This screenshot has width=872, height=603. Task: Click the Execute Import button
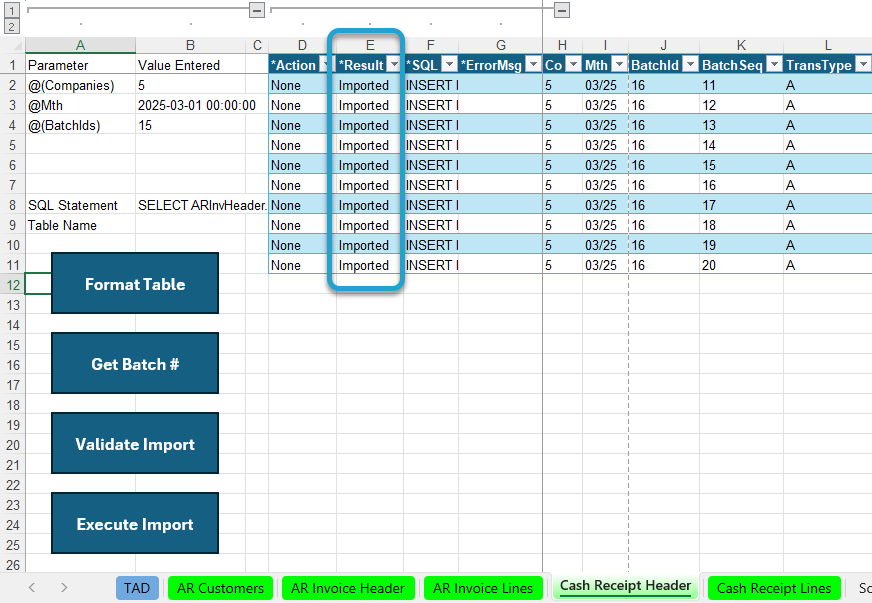tap(135, 523)
